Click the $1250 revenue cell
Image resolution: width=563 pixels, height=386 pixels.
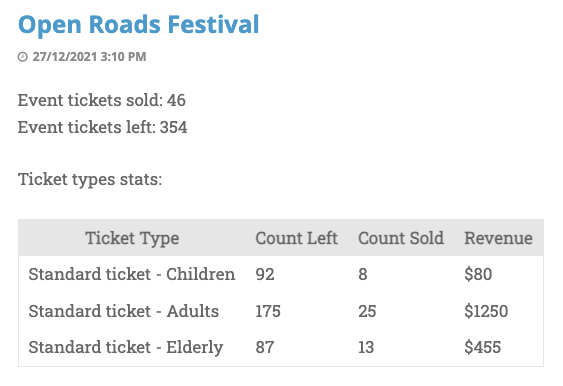coord(486,311)
